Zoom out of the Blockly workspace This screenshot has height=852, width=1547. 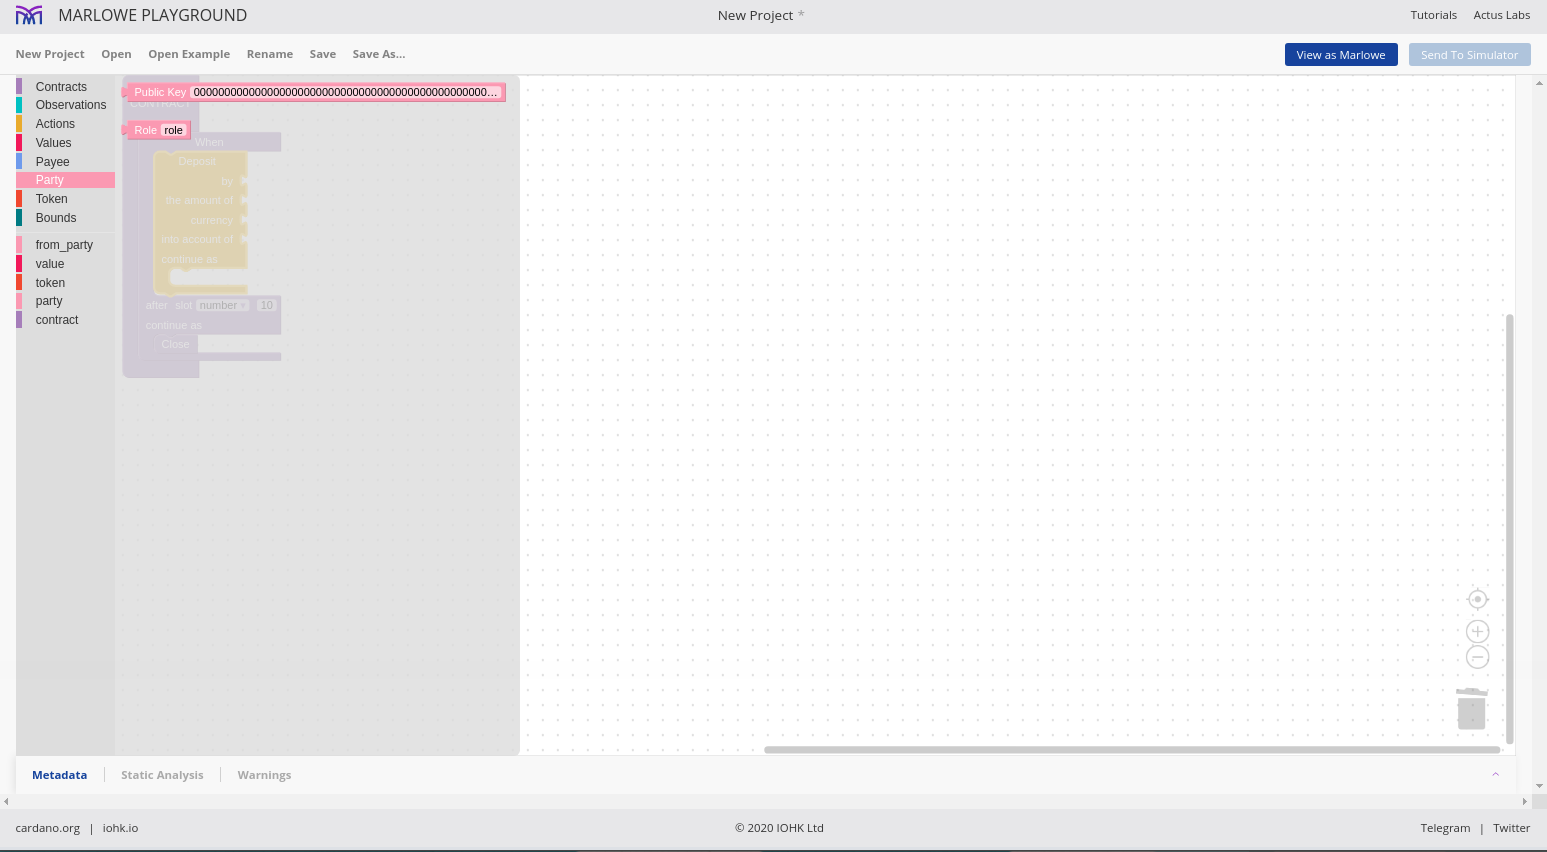click(x=1477, y=657)
